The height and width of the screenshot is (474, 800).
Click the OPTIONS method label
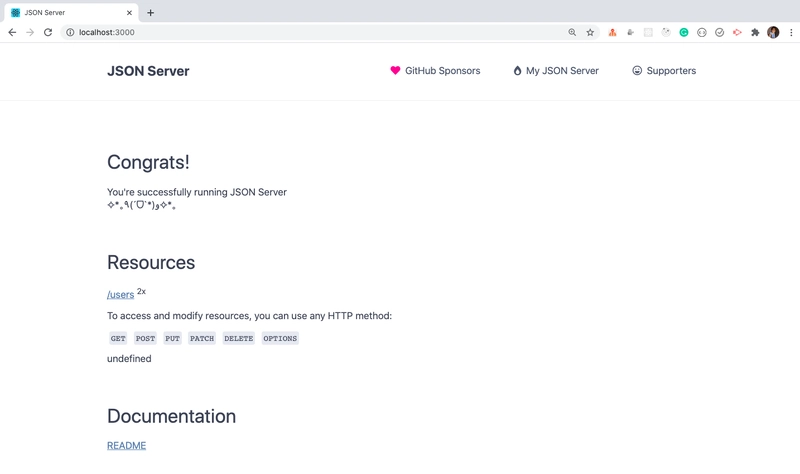click(280, 338)
